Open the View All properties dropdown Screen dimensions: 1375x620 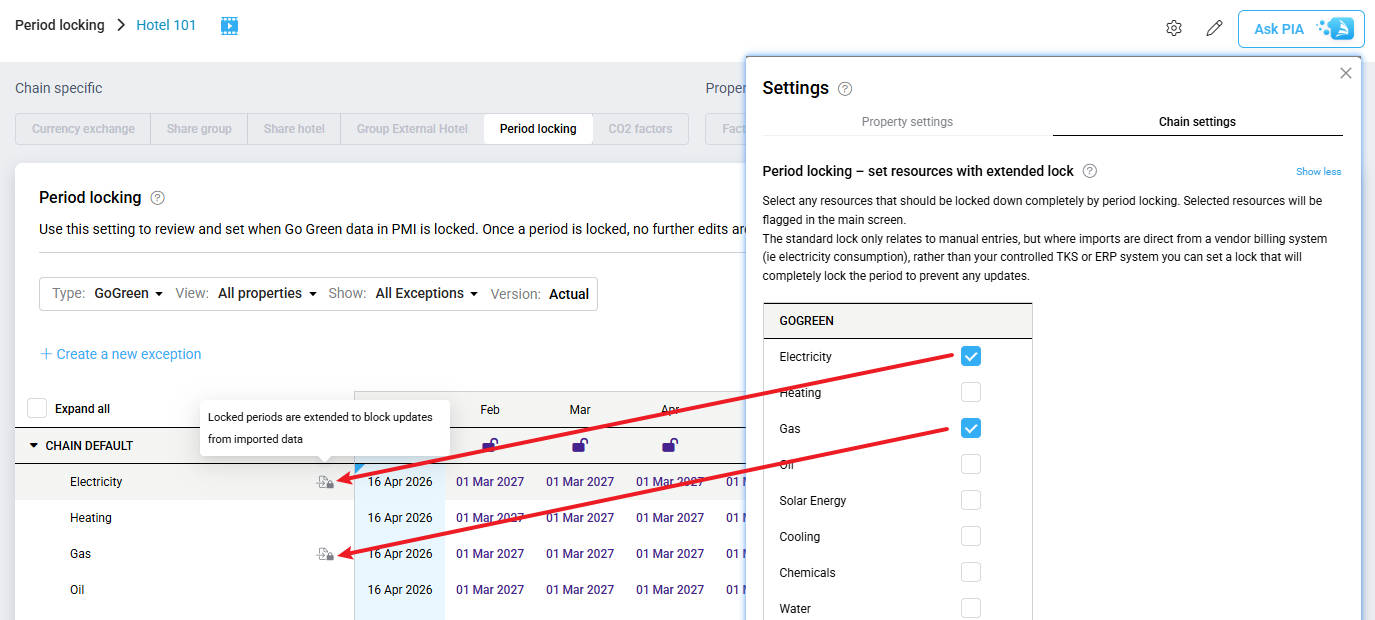click(x=266, y=294)
